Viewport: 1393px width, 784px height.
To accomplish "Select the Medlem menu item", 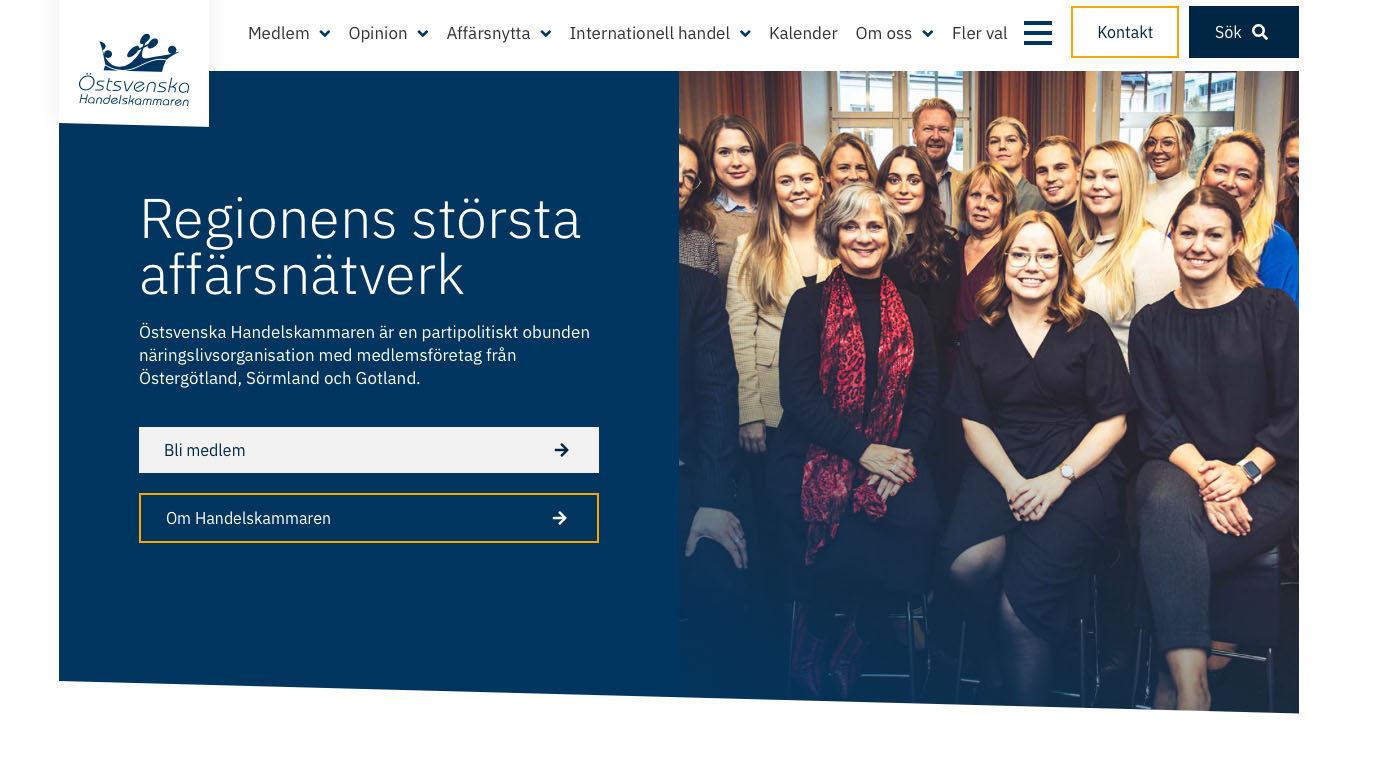I will (279, 33).
